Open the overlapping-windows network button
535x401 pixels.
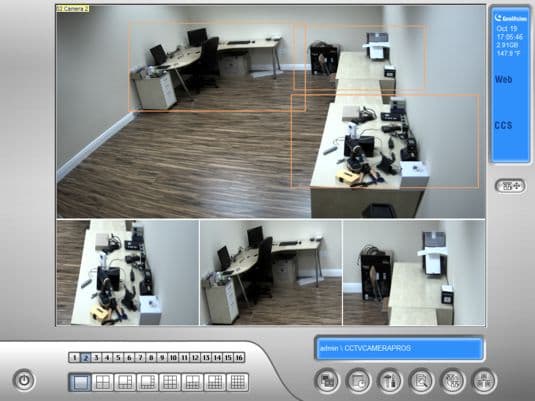pyautogui.click(x=327, y=381)
